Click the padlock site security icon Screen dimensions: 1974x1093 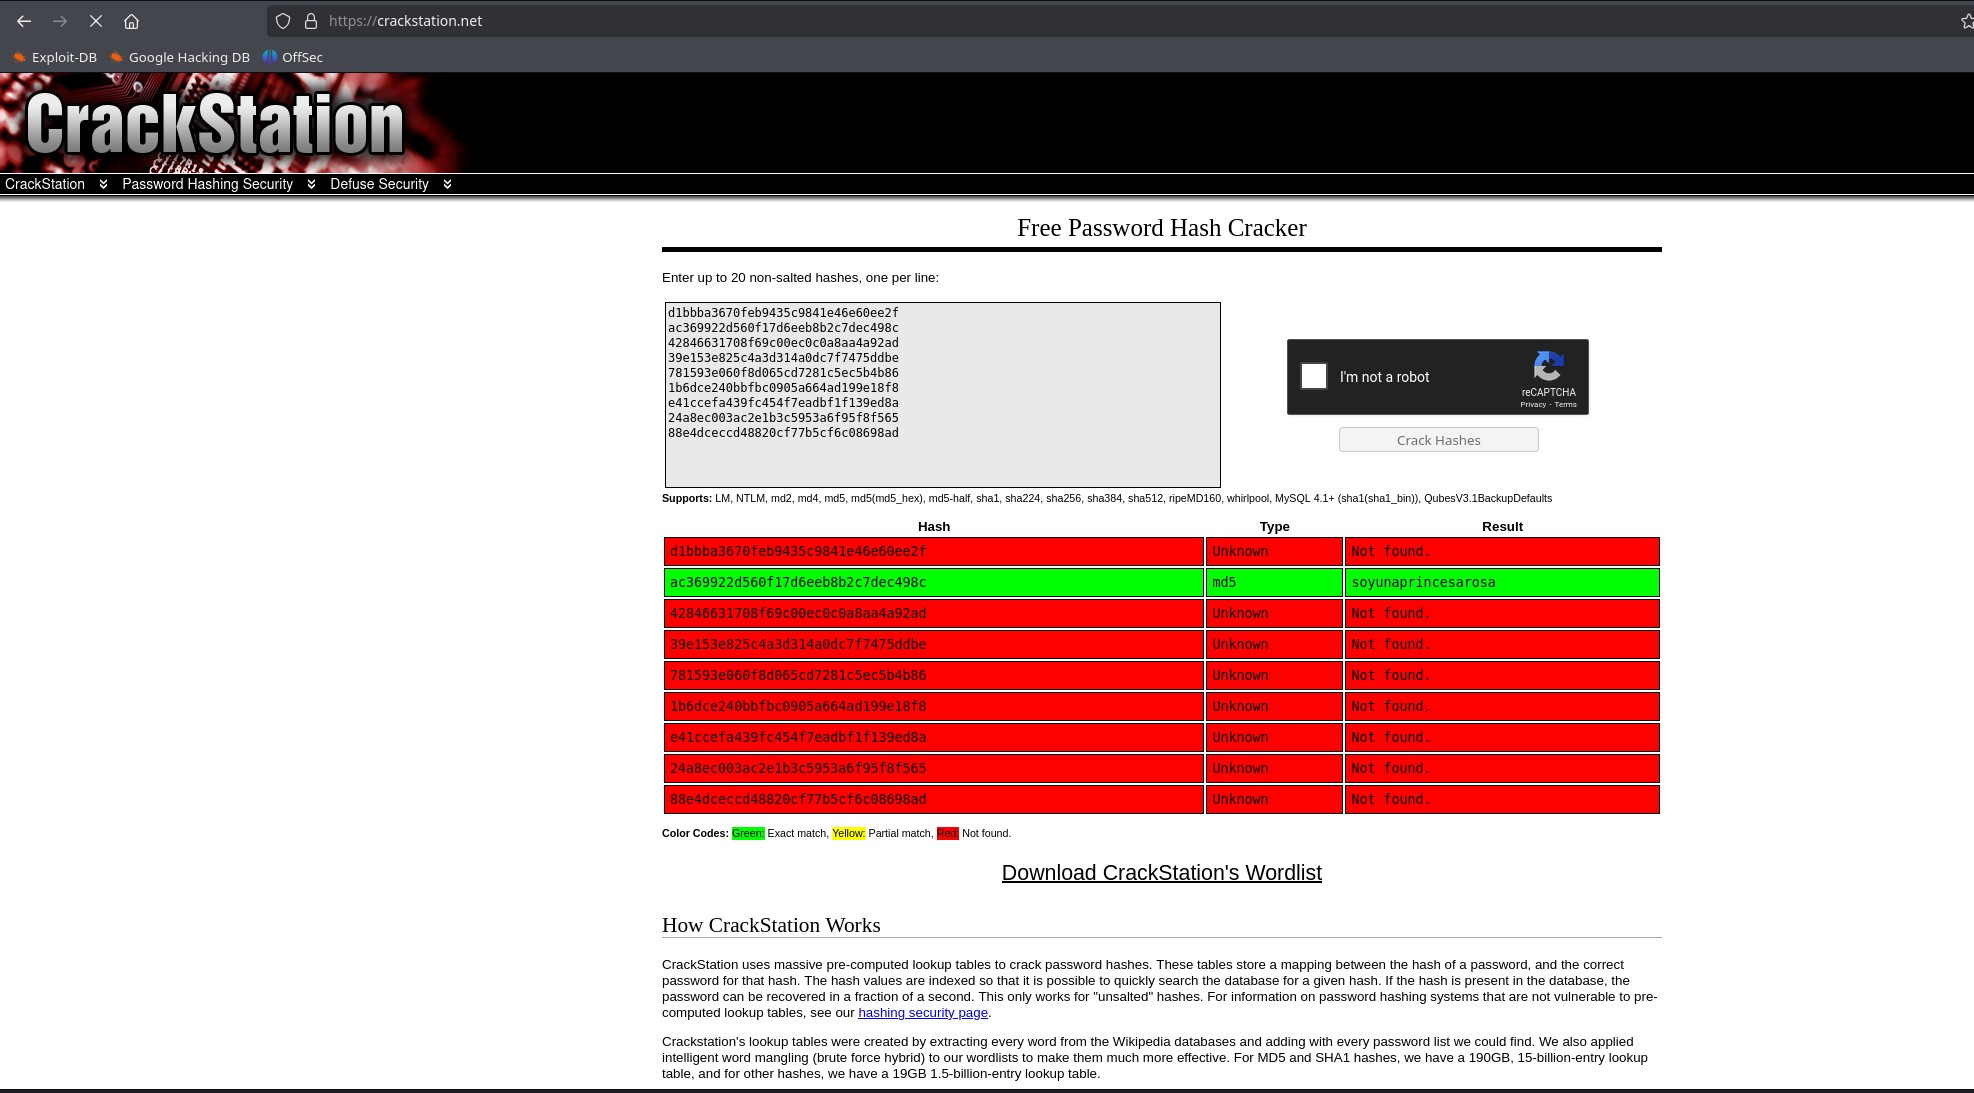(310, 21)
